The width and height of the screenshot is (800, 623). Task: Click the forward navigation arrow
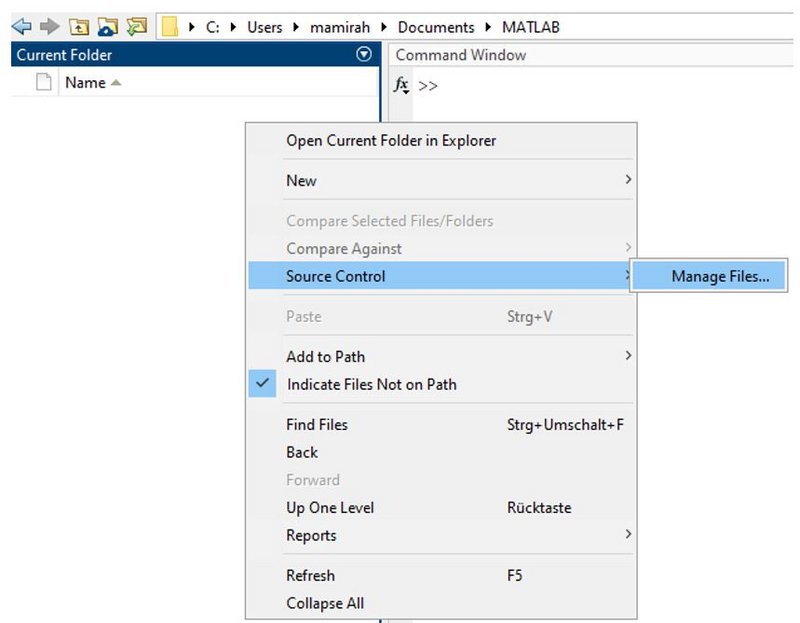pos(49,27)
